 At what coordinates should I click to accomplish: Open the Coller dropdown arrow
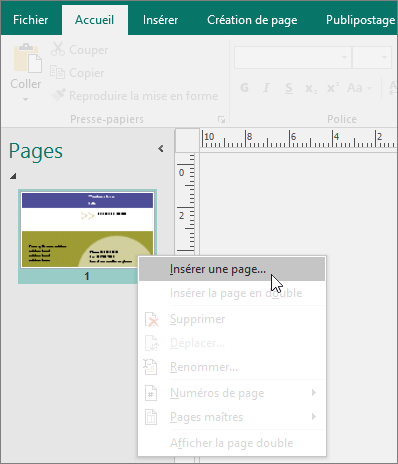(x=26, y=99)
